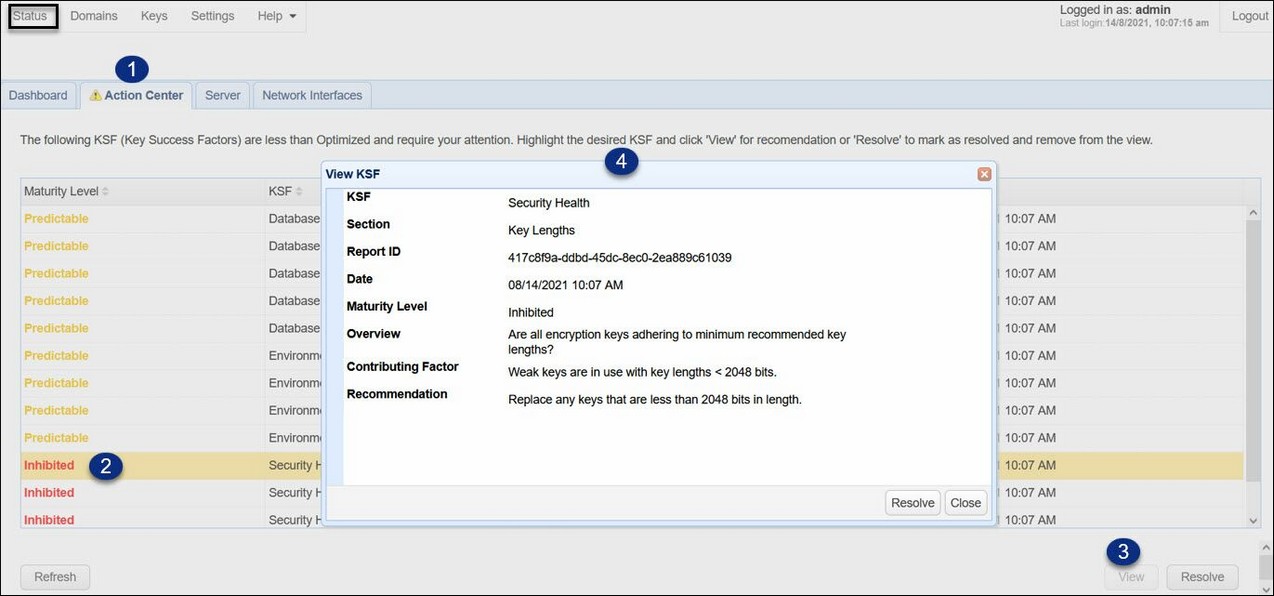Screen dimensions: 1274x596
Task: Click the Resolve button below the table
Action: [x=1202, y=577]
